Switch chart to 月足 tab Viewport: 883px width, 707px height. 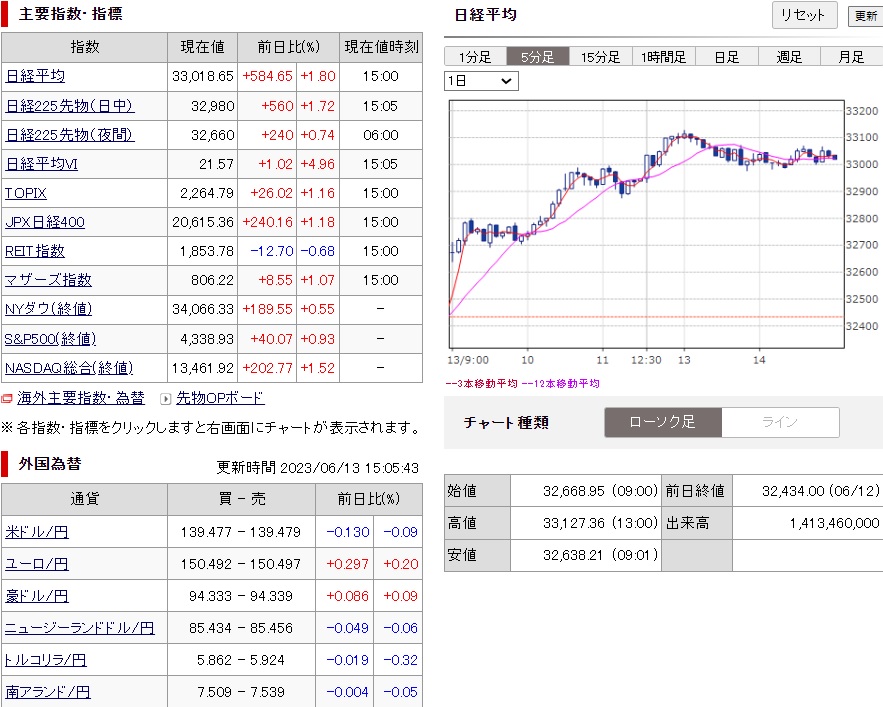[x=851, y=57]
